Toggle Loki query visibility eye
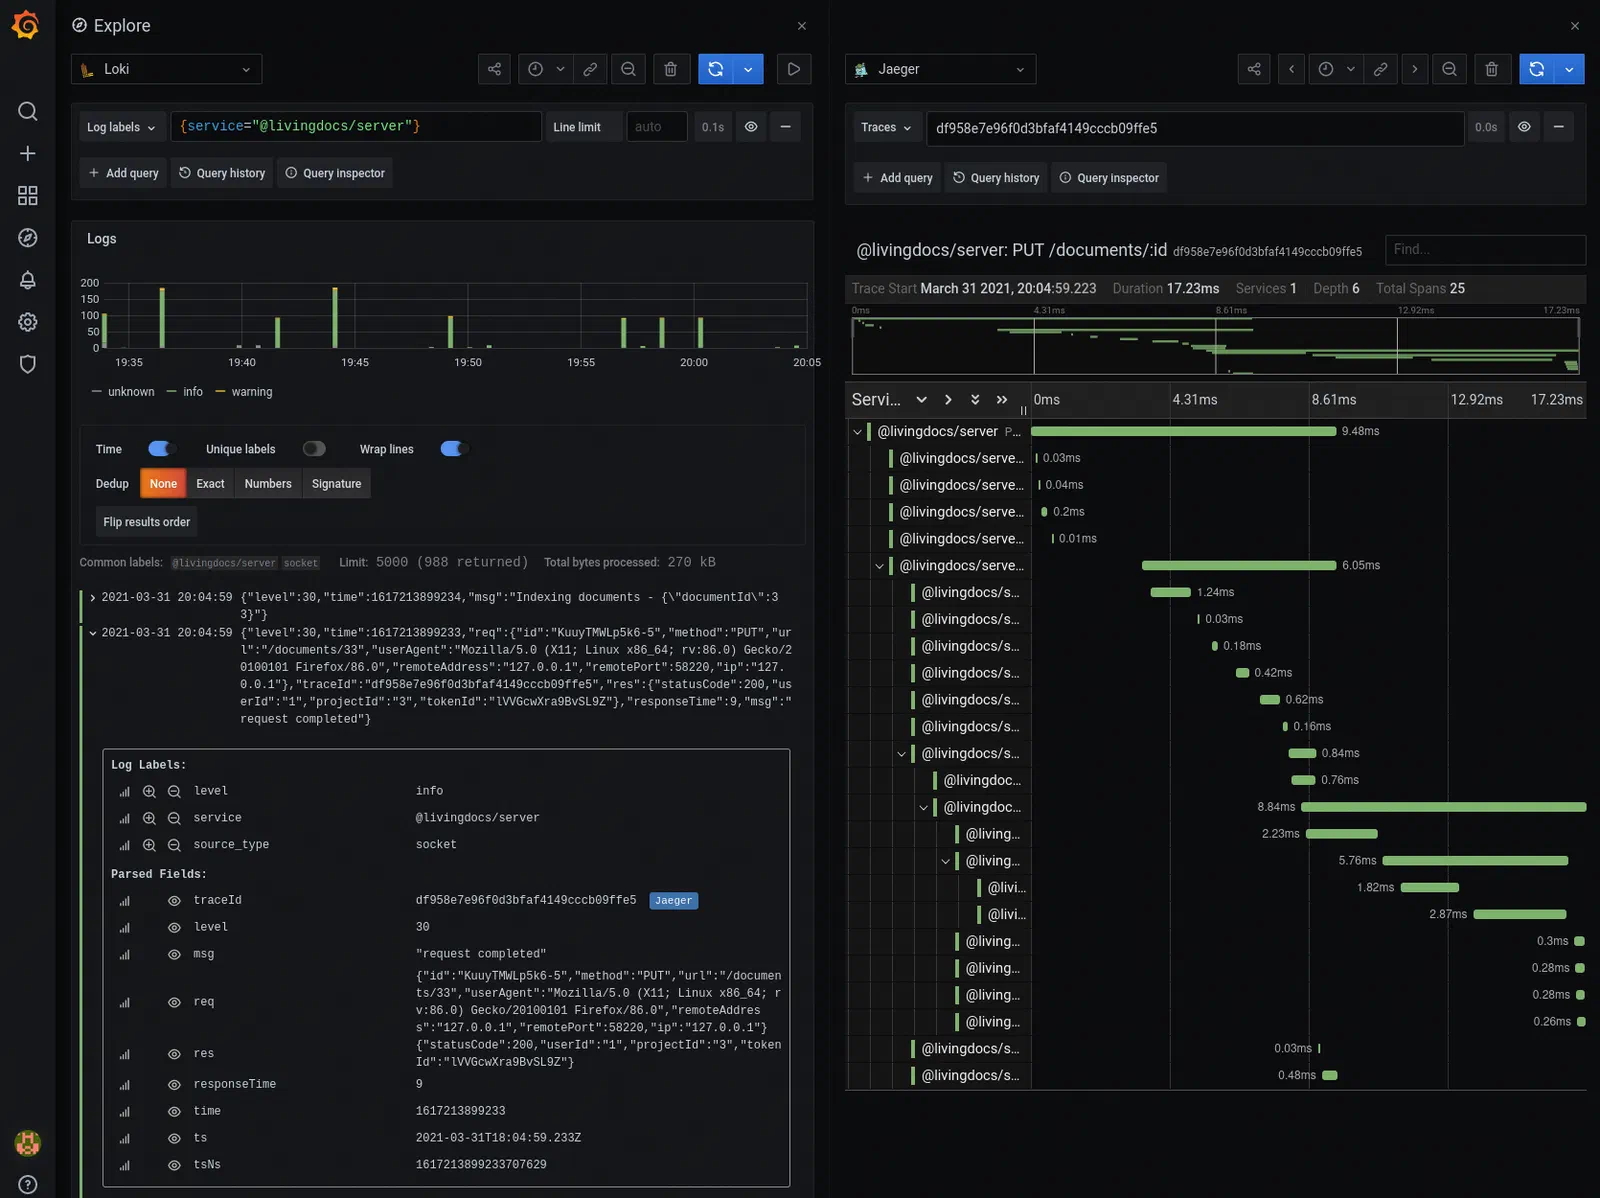The height and width of the screenshot is (1198, 1600). tap(751, 126)
